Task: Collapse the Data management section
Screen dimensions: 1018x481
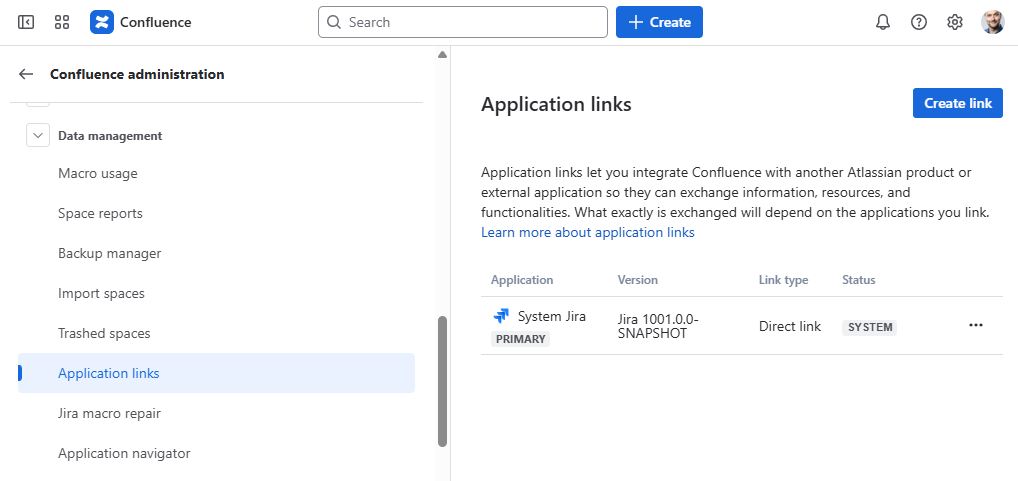Action: (x=38, y=136)
